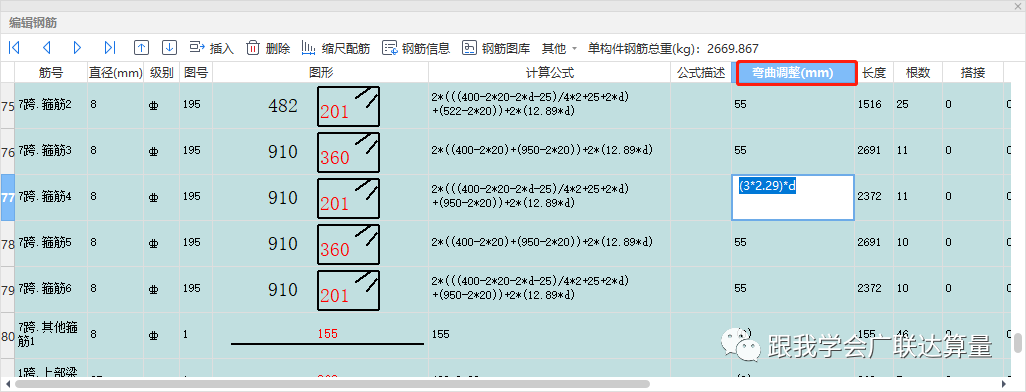
Task: Click the formula cell in row 77
Action: coord(550,197)
